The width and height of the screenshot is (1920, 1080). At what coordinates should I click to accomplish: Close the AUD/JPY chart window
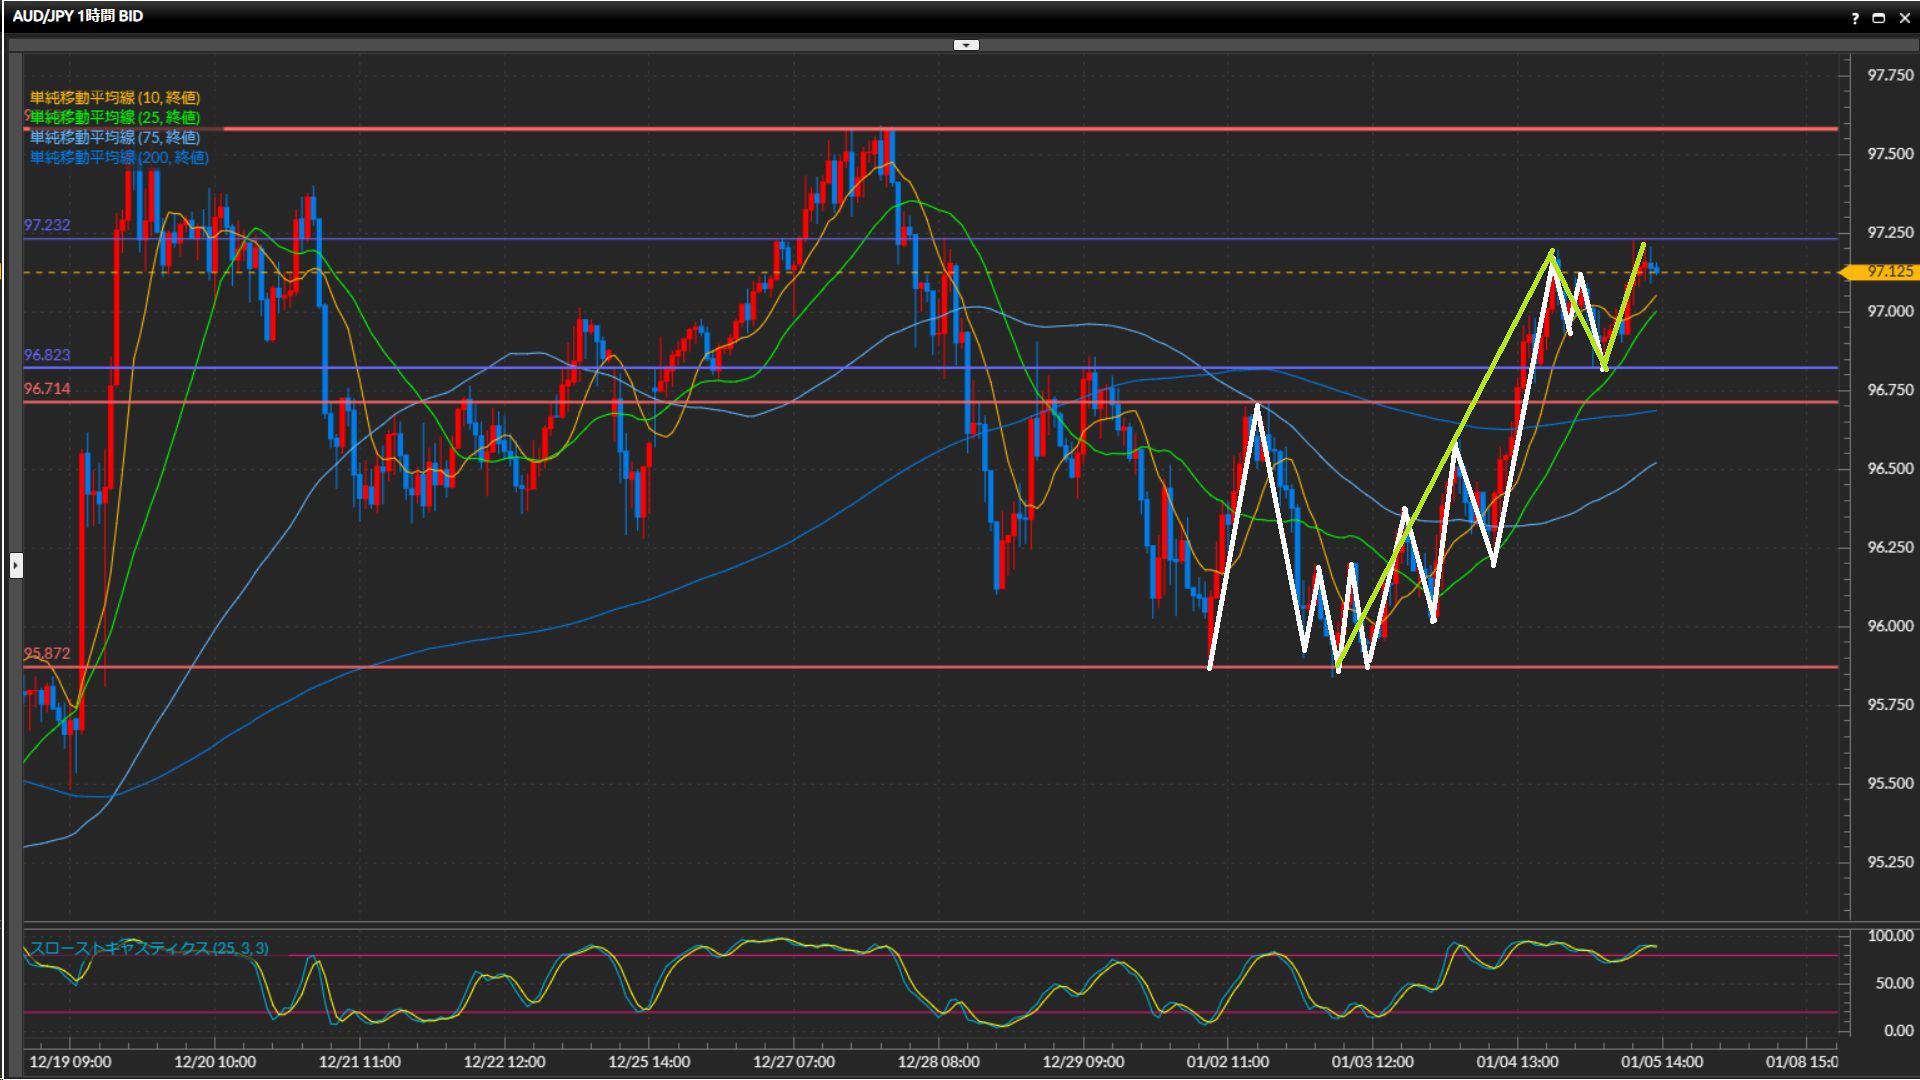1904,18
